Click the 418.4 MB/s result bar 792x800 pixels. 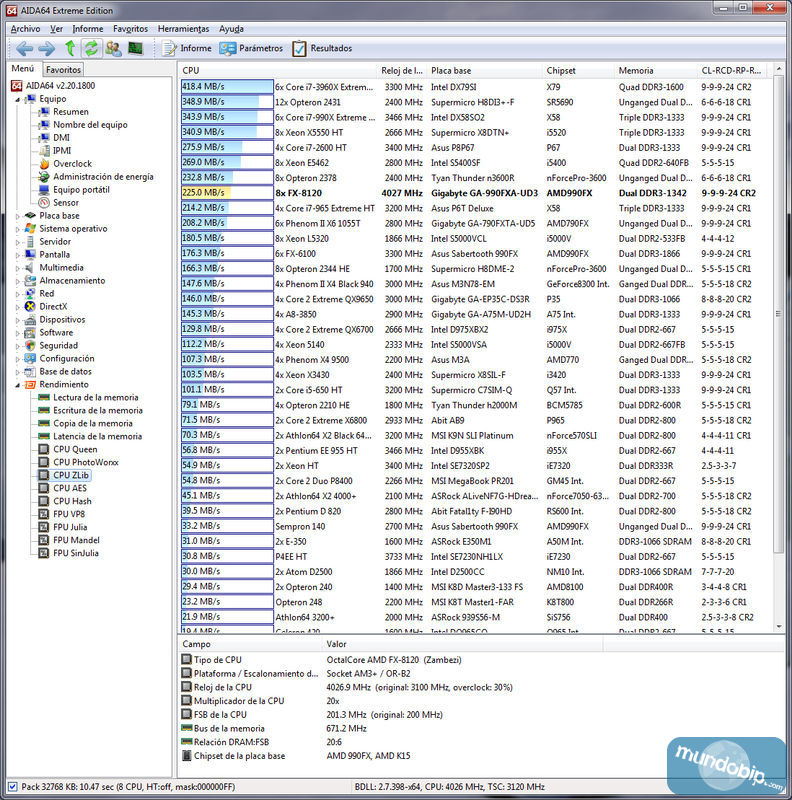[x=227, y=87]
